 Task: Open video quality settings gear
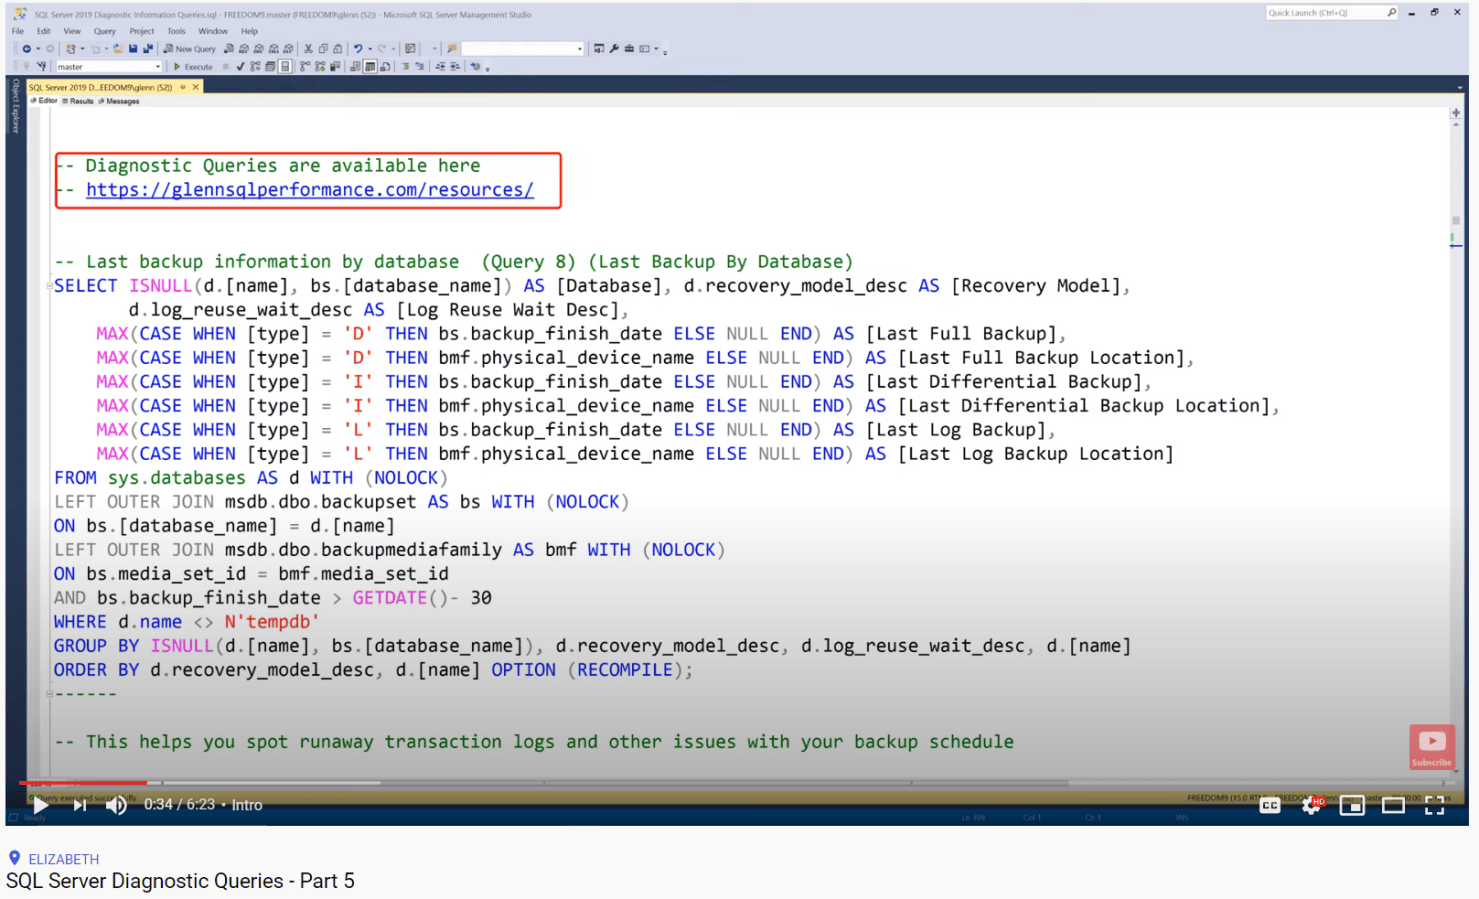pyautogui.click(x=1311, y=805)
